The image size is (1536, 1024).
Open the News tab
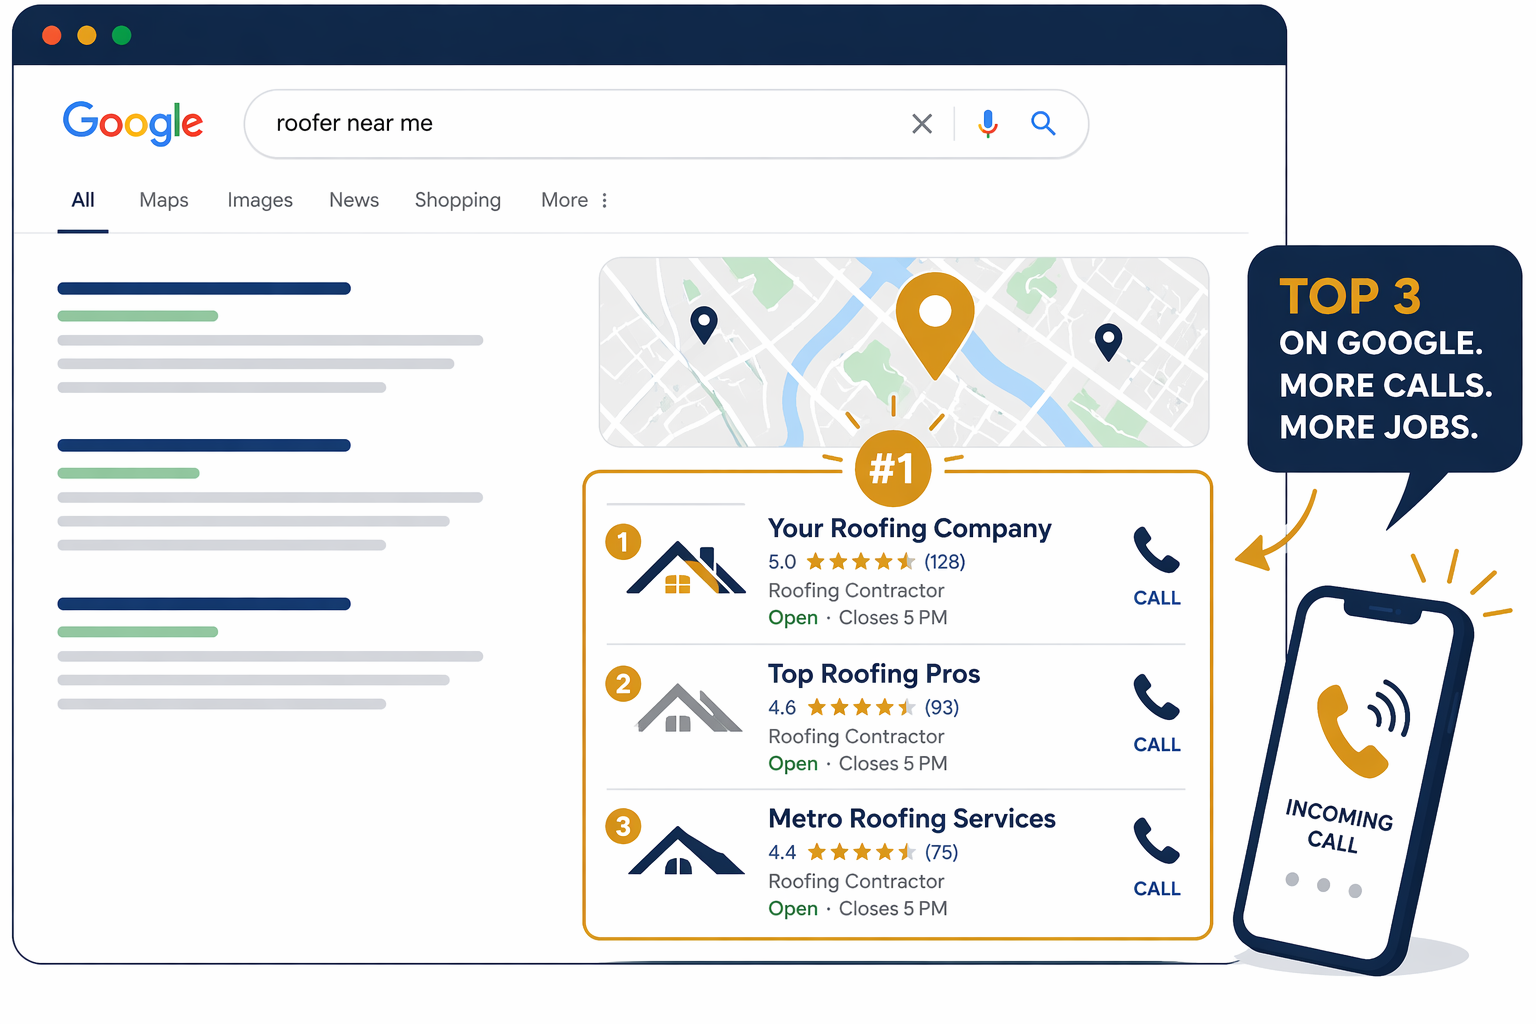tap(354, 200)
